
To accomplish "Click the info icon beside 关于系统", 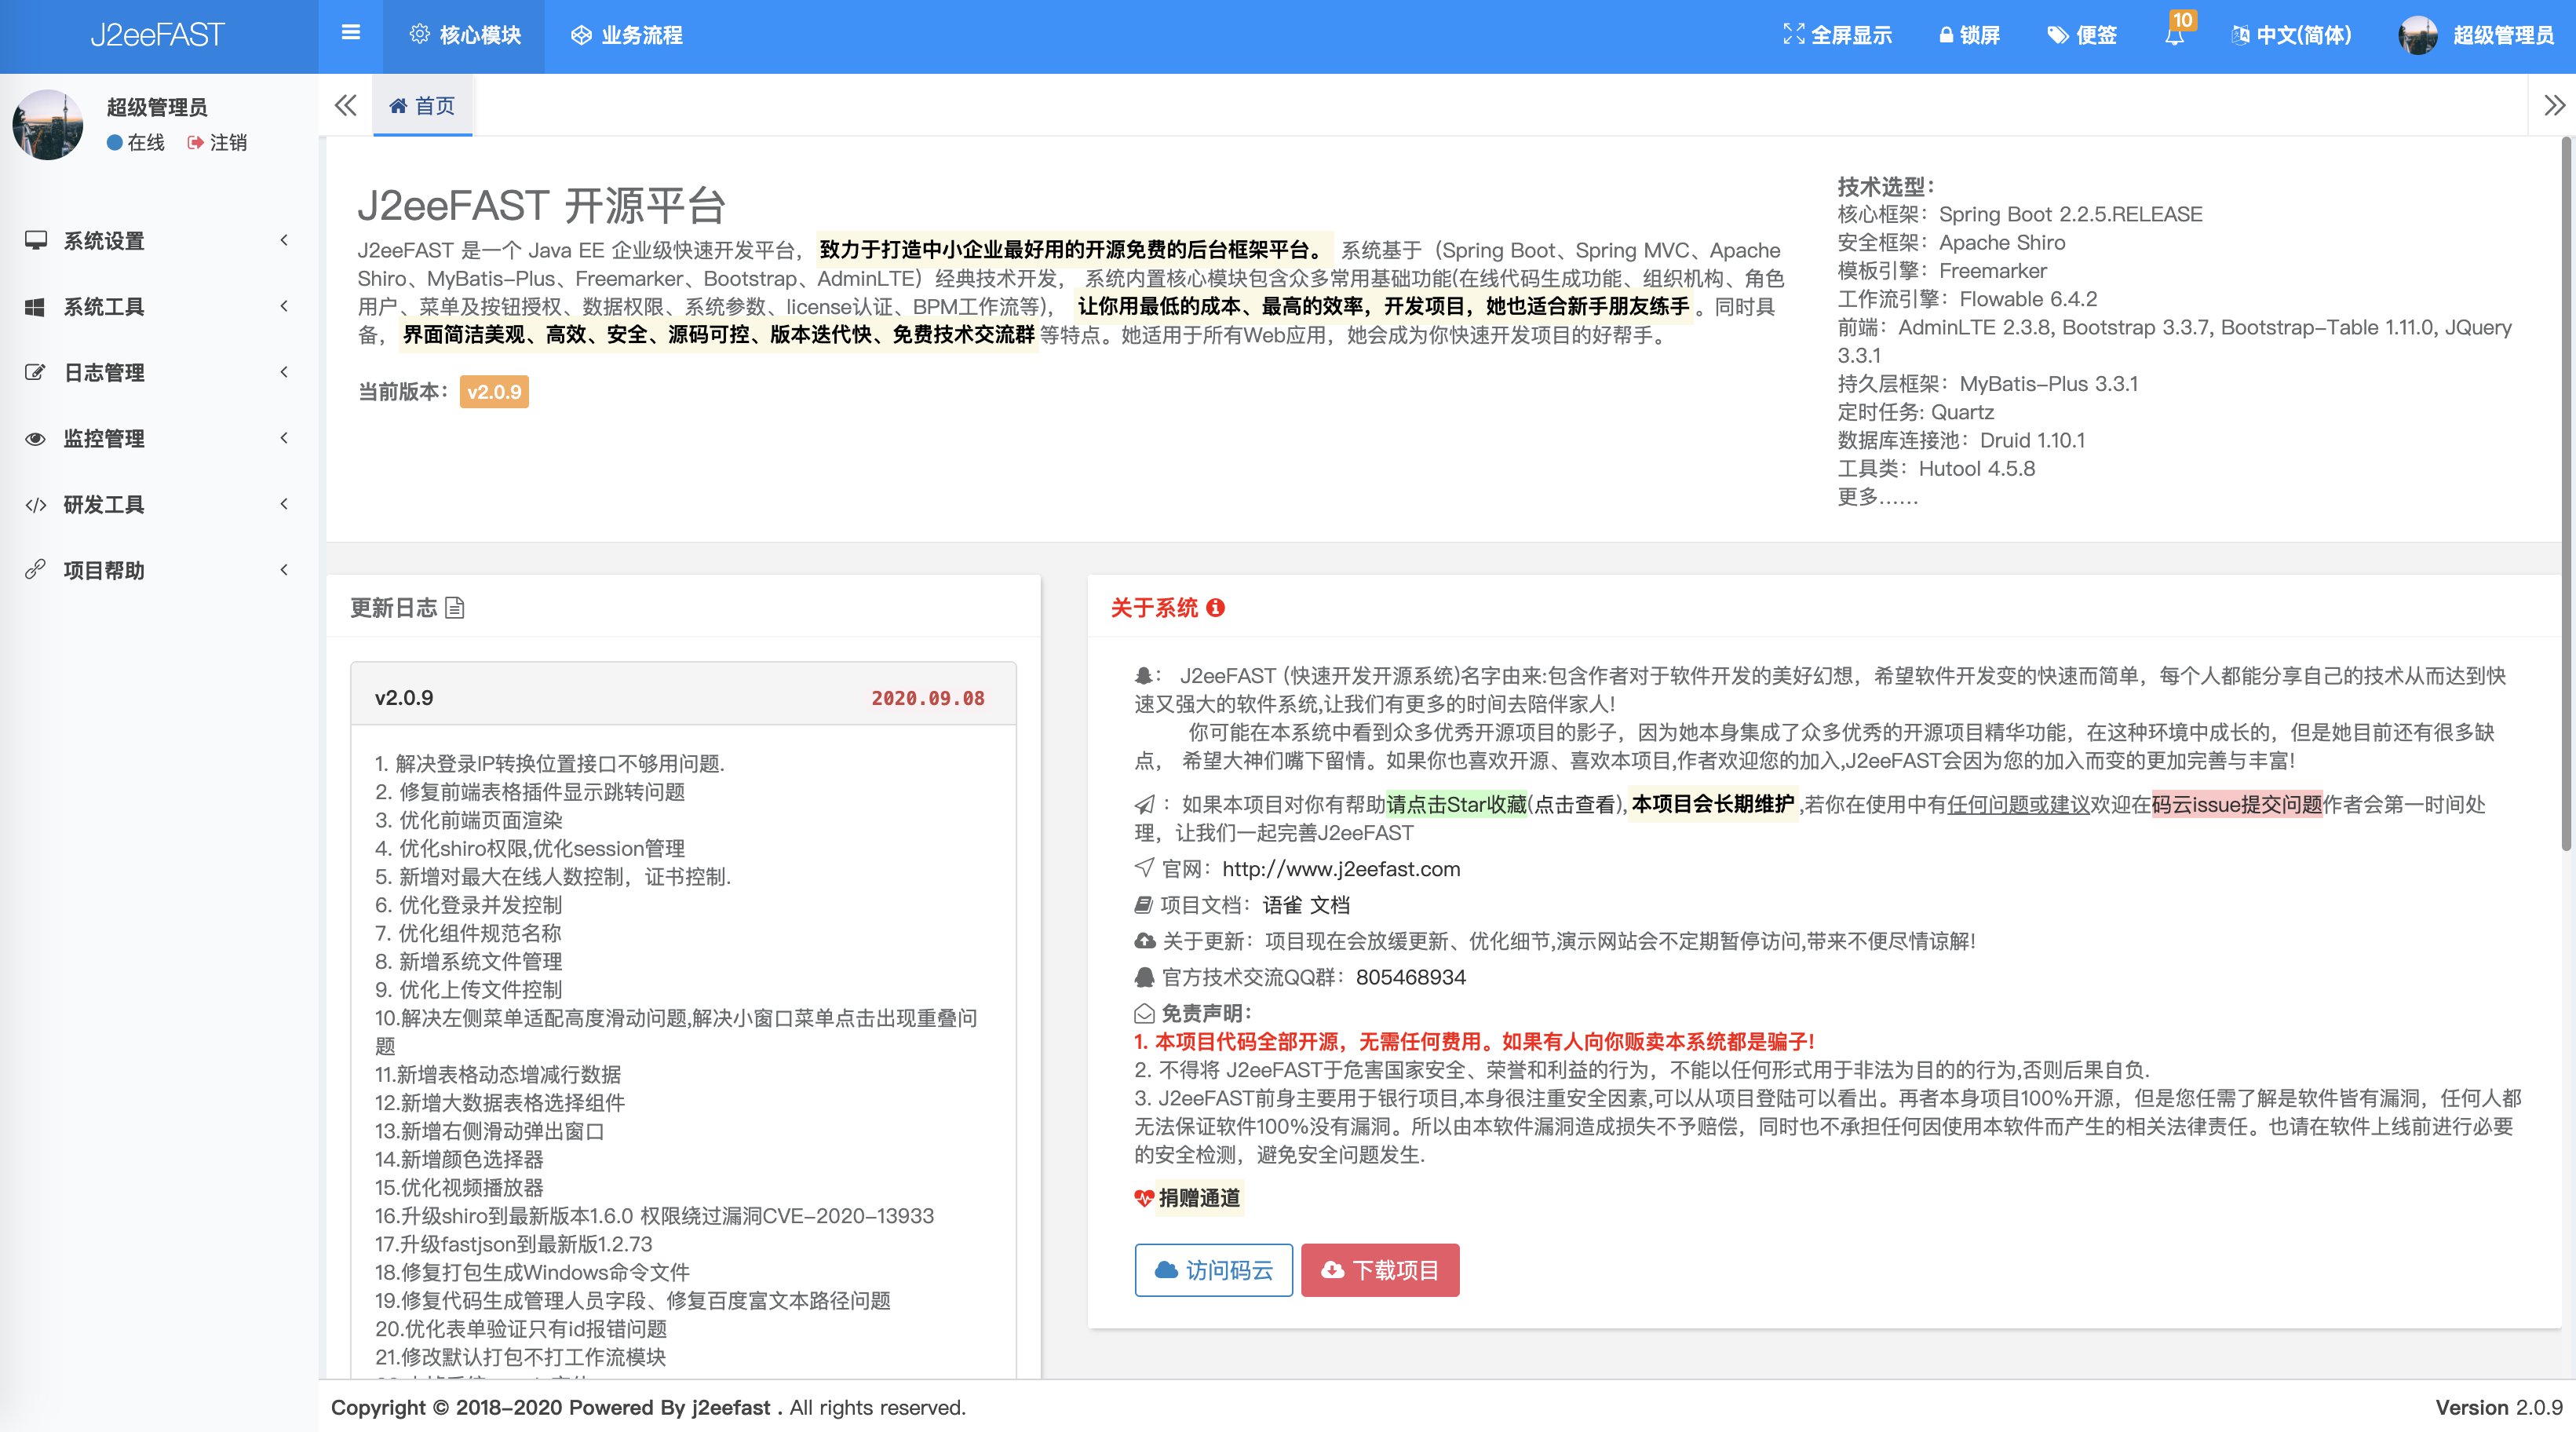I will pyautogui.click(x=1215, y=608).
